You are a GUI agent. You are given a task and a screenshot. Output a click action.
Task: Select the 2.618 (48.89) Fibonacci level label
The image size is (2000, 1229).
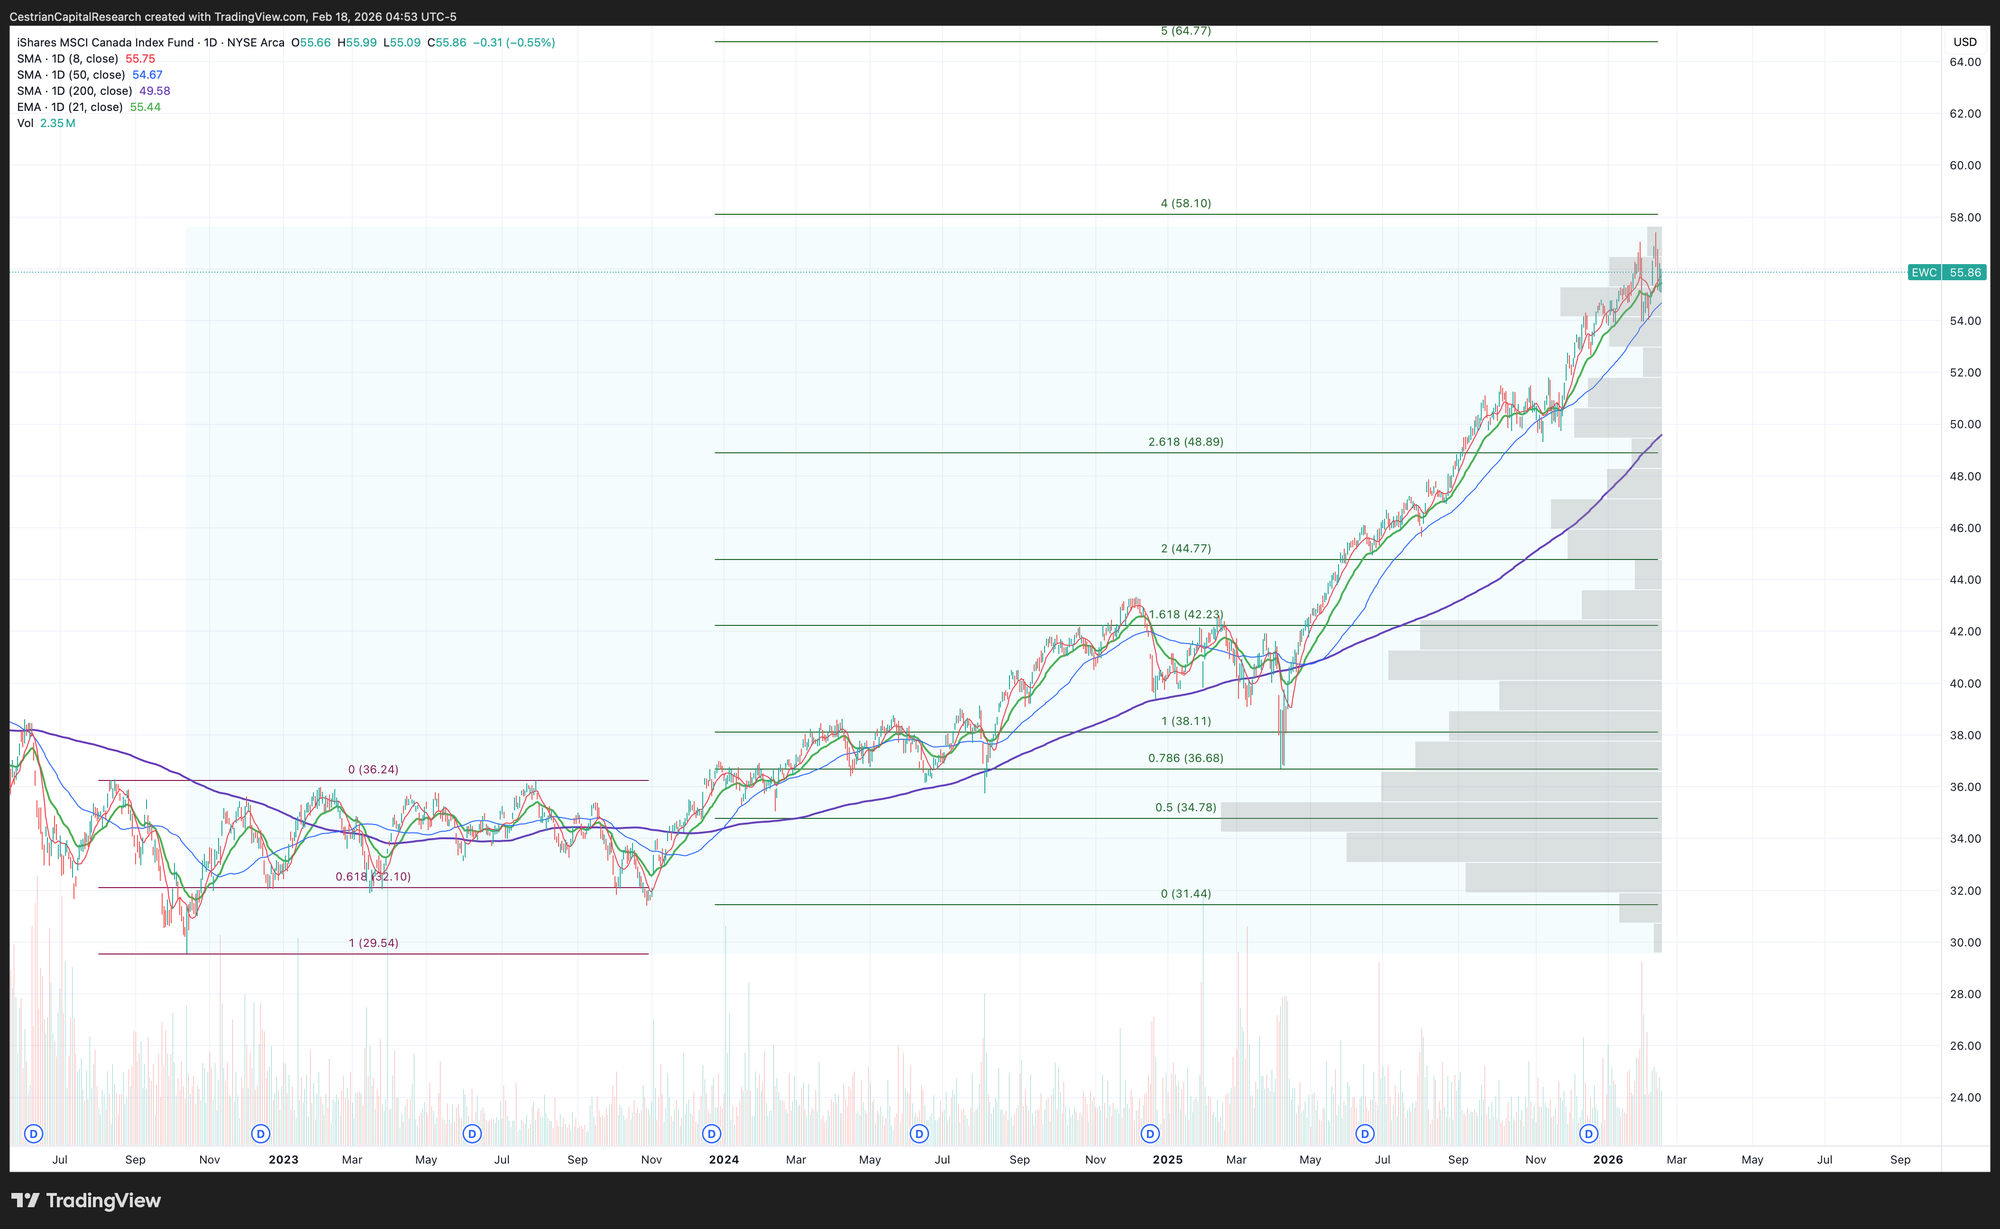(x=1185, y=441)
